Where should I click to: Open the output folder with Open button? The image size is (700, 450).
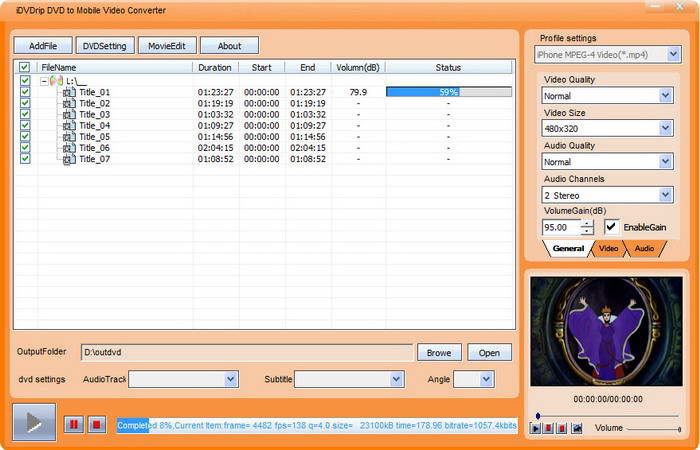click(x=489, y=353)
